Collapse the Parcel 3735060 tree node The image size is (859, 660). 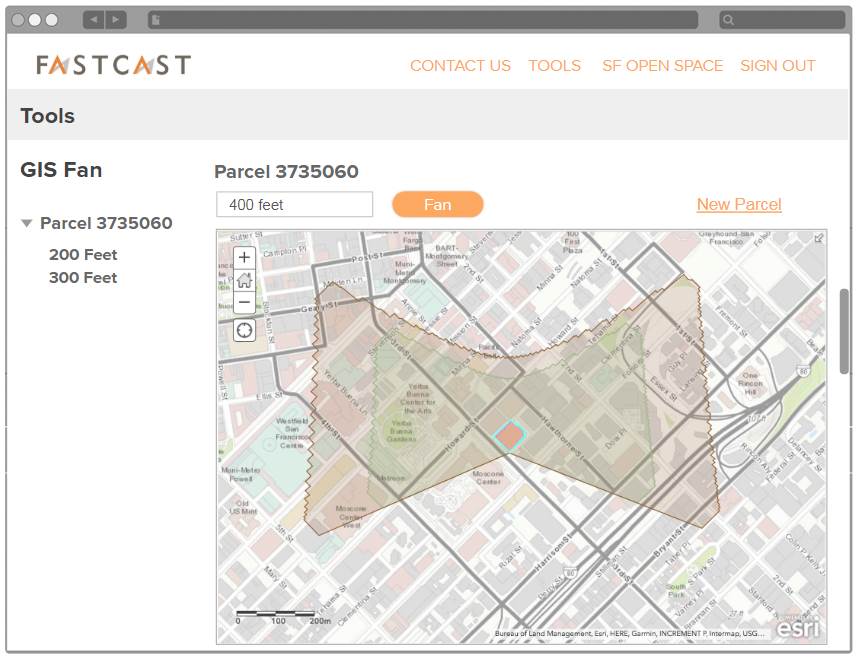click(26, 223)
